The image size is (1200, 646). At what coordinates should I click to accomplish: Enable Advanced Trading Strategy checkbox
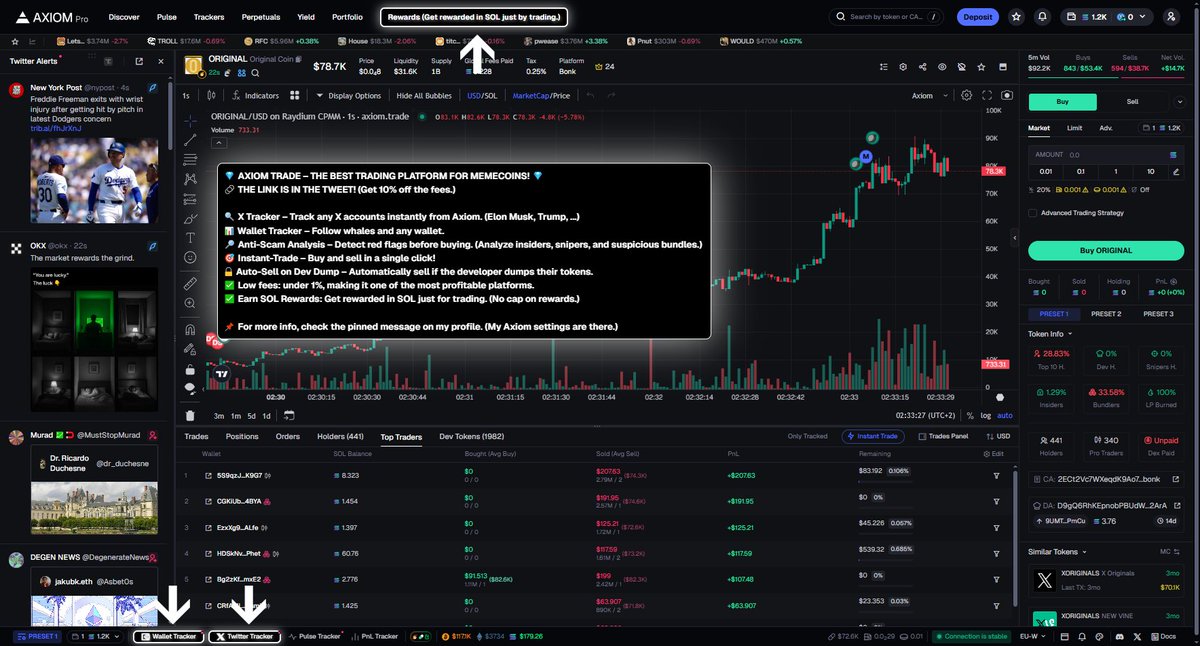1033,212
